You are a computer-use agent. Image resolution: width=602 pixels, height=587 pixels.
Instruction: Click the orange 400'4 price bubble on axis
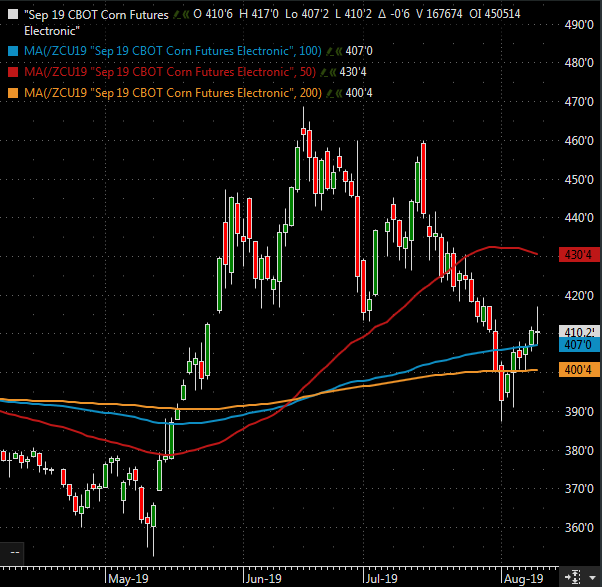pos(579,370)
